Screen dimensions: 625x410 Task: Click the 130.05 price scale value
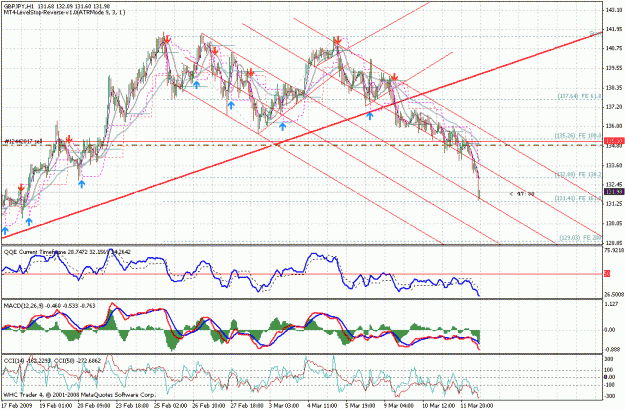pyautogui.click(x=614, y=224)
